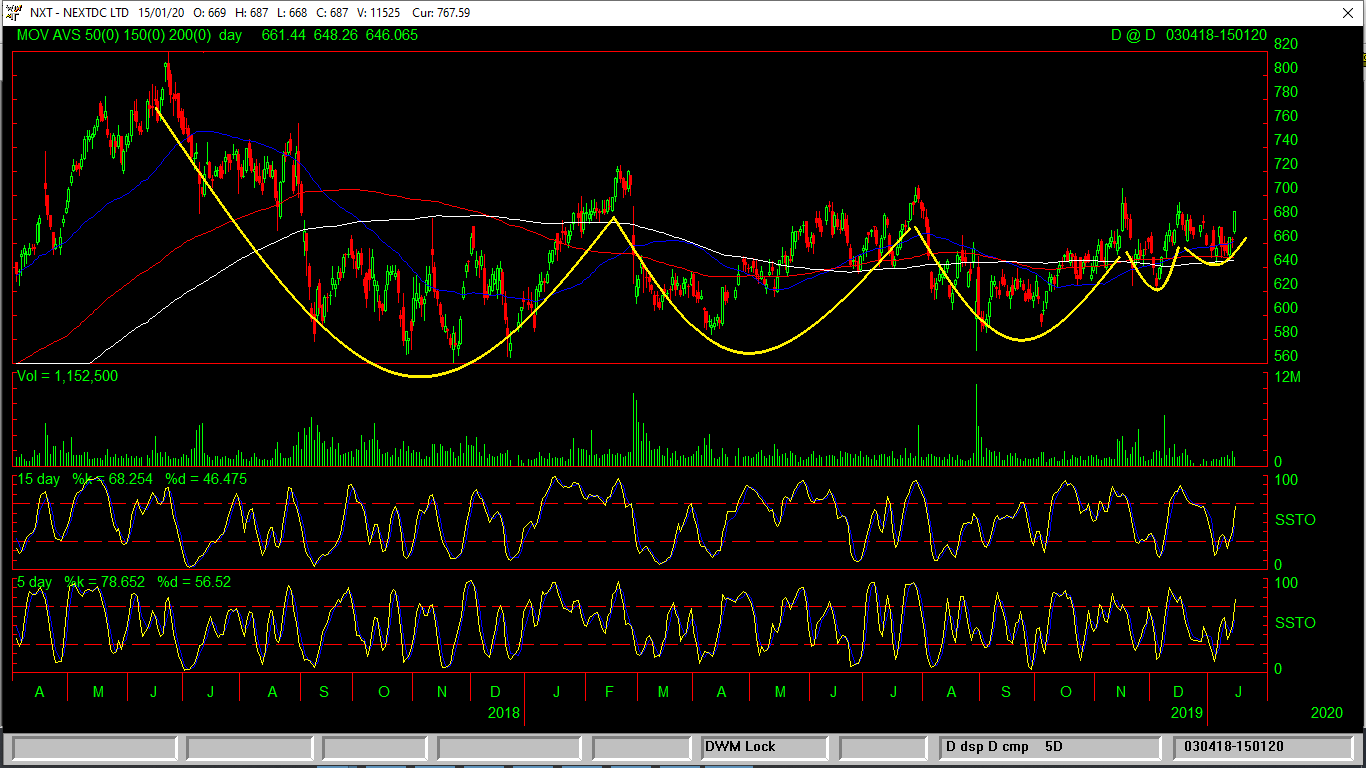Click the 2018 year label on time axis
1366x768 pixels.
[504, 713]
